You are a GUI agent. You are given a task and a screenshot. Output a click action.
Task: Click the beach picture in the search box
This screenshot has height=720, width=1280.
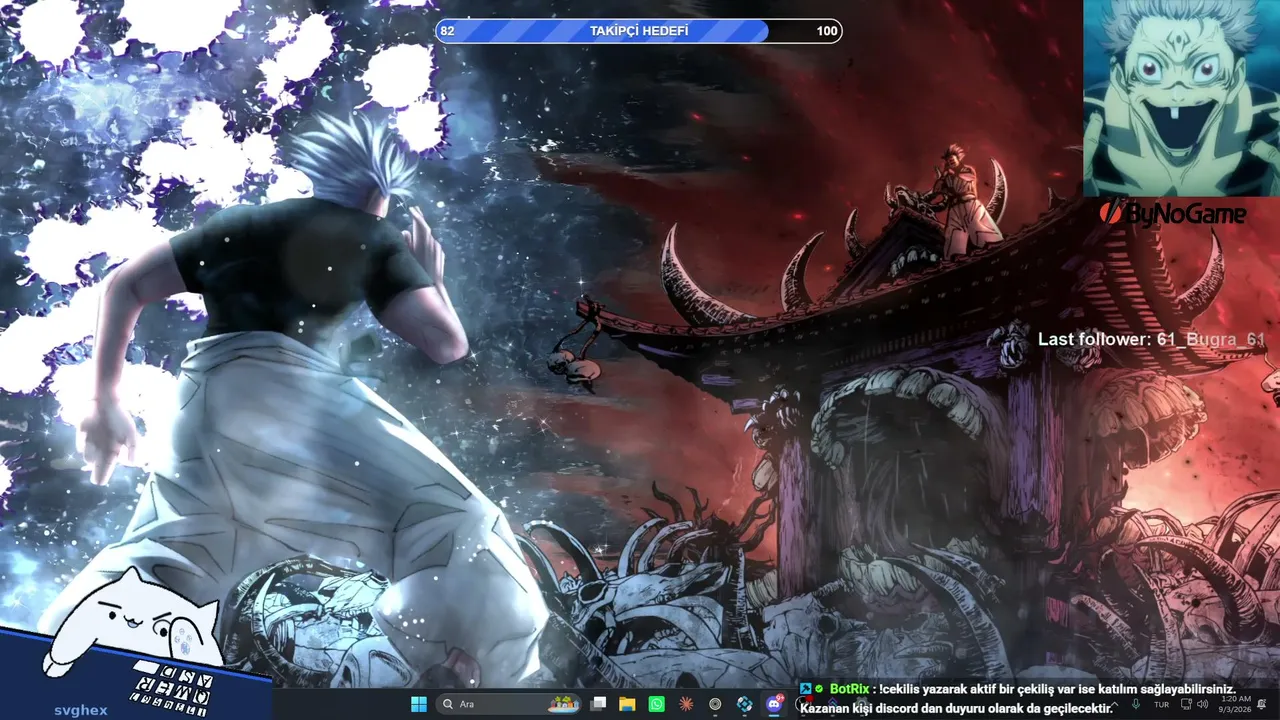(562, 704)
